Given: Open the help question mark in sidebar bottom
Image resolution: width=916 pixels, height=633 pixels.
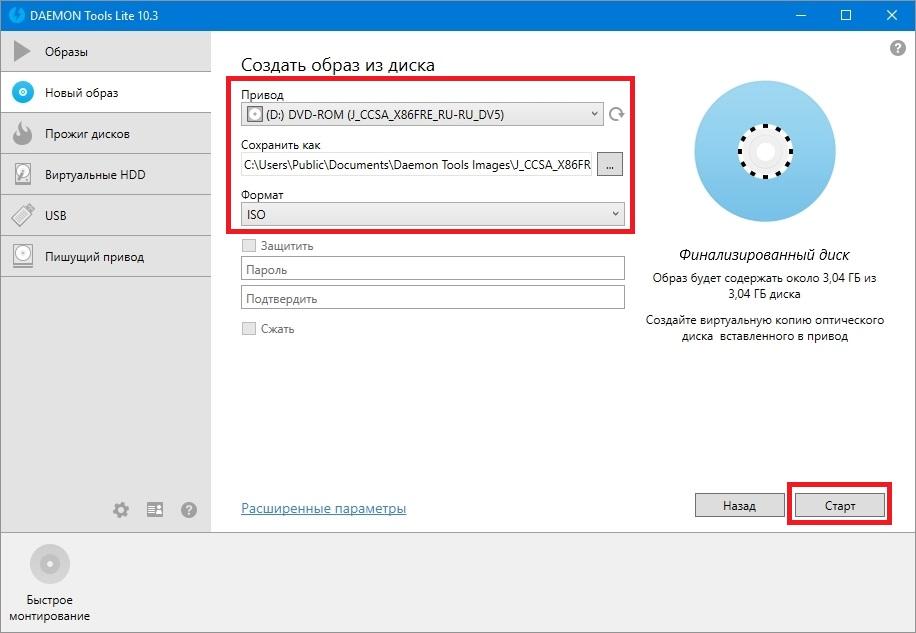Looking at the screenshot, I should pyautogui.click(x=189, y=510).
